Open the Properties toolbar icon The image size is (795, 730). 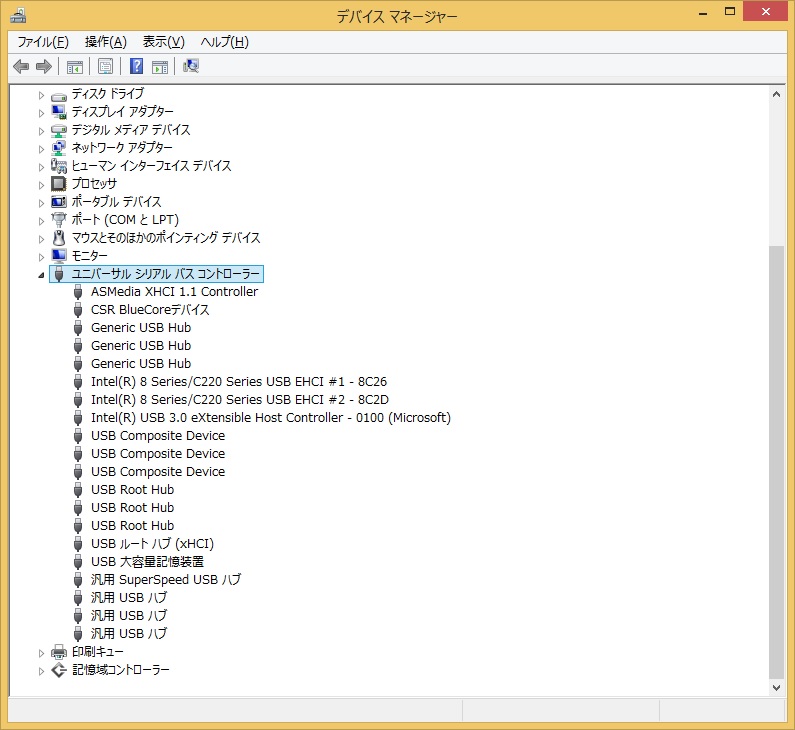point(105,66)
